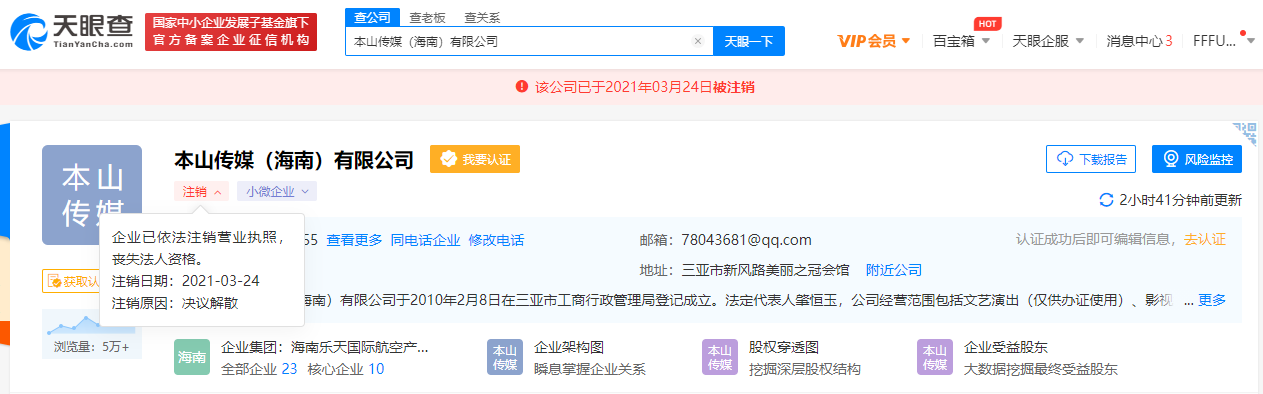Click the 企业受益股东 icon

(935, 357)
